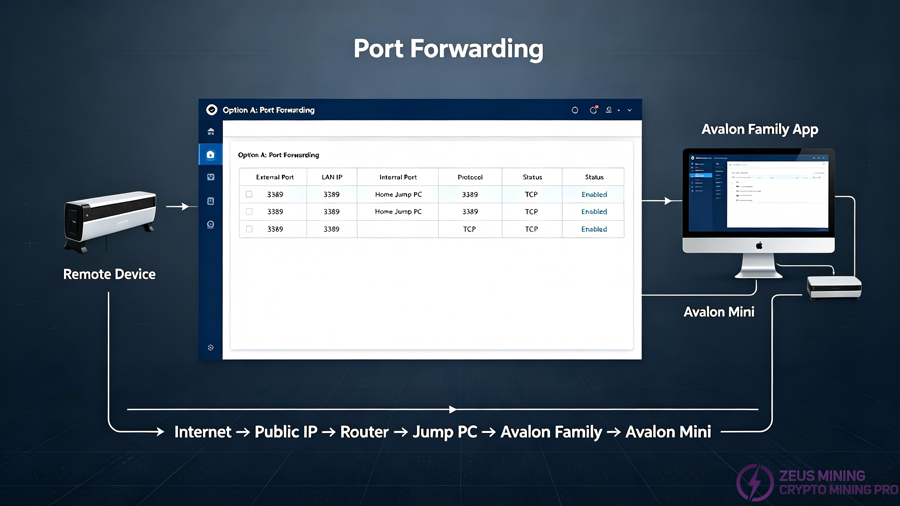Screen dimensions: 900x506
Task: Click the LAN IP column header
Action: tap(332, 177)
